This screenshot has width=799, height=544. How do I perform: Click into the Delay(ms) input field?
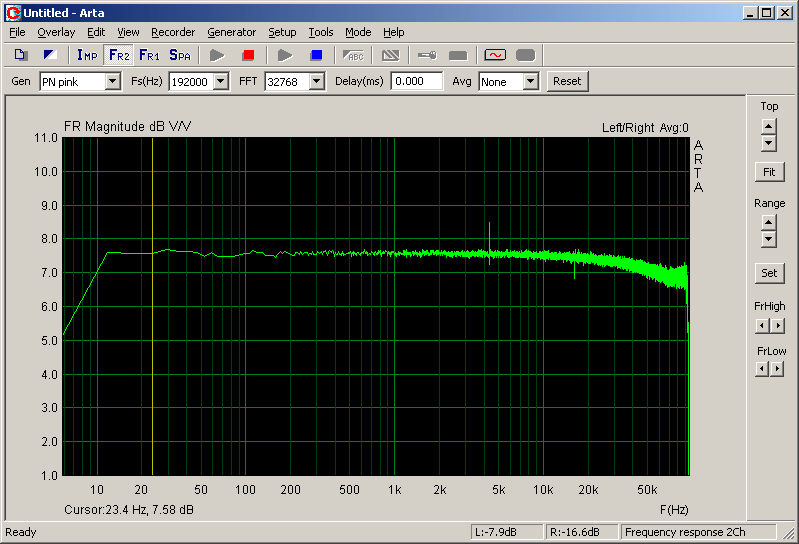click(x=417, y=82)
